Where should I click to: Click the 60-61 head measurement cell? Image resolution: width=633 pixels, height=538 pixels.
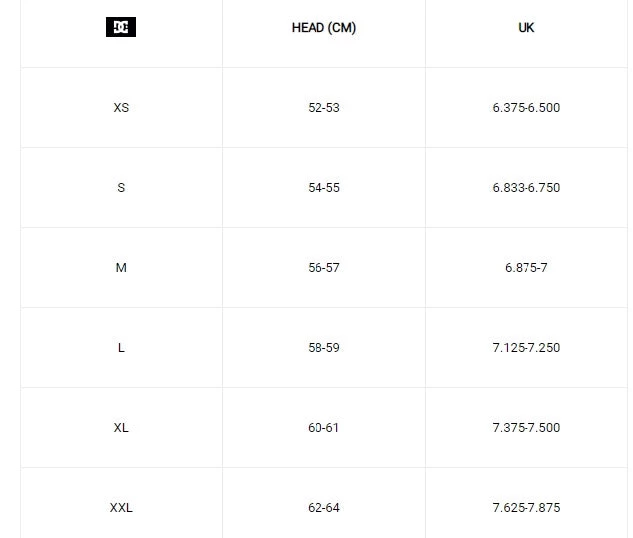click(x=324, y=428)
